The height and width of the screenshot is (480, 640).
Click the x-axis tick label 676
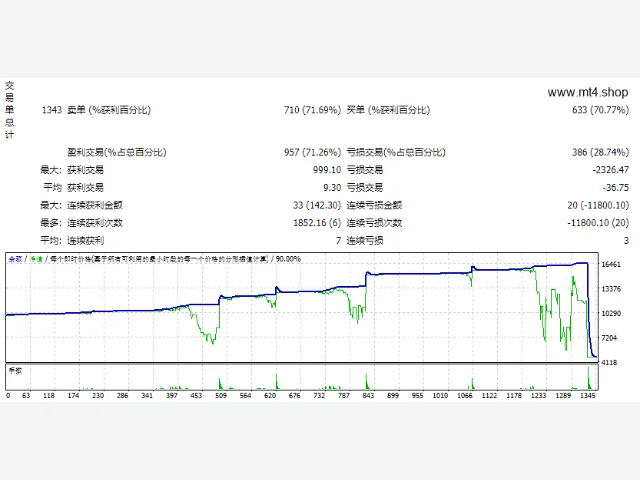[x=294, y=396]
